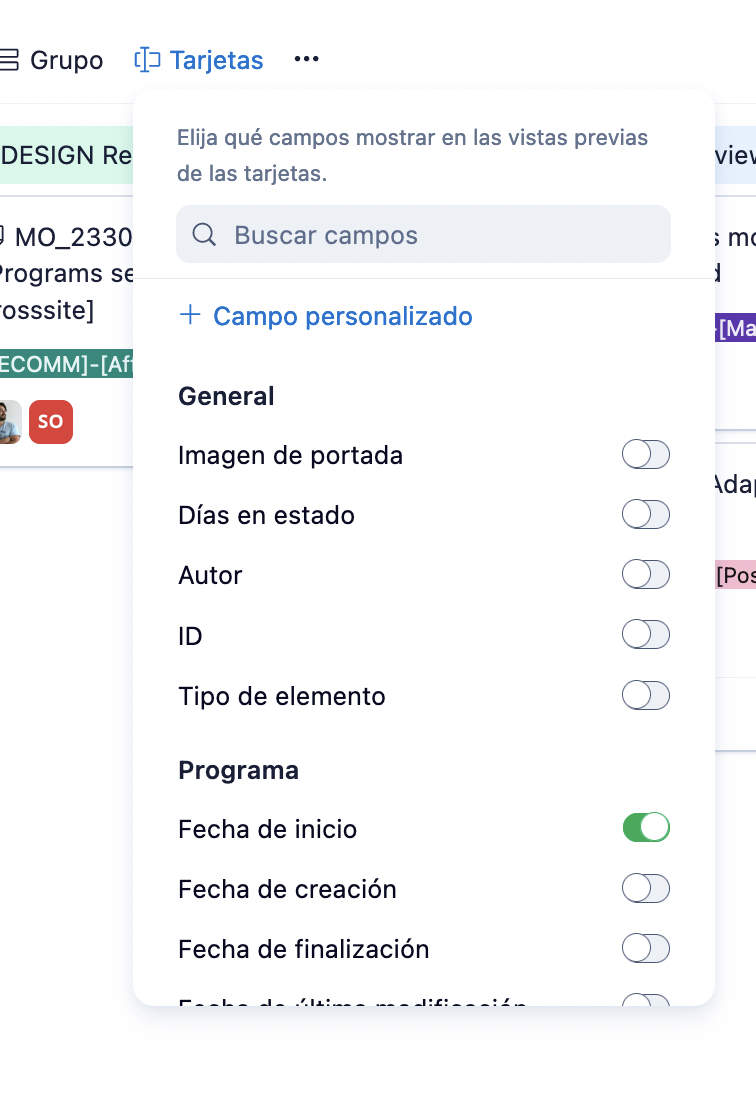The height and width of the screenshot is (1094, 756).
Task: Click the red SO avatar badge
Action: pyautogui.click(x=50, y=422)
